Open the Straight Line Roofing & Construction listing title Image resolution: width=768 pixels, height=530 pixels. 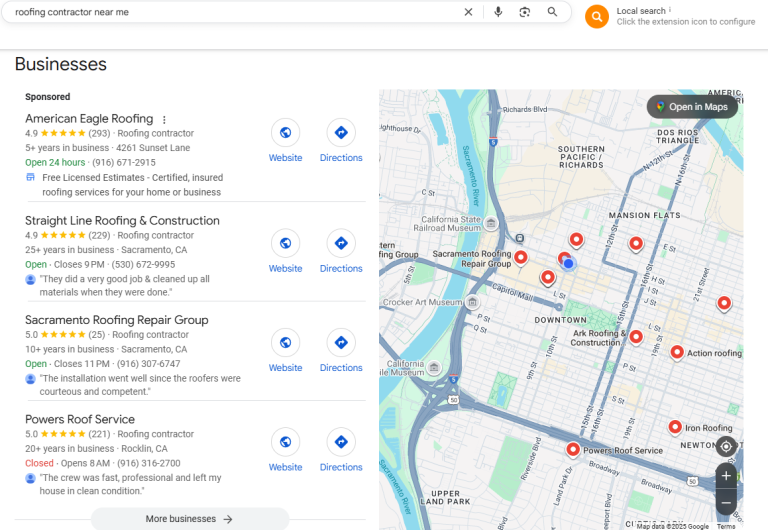tap(122, 220)
